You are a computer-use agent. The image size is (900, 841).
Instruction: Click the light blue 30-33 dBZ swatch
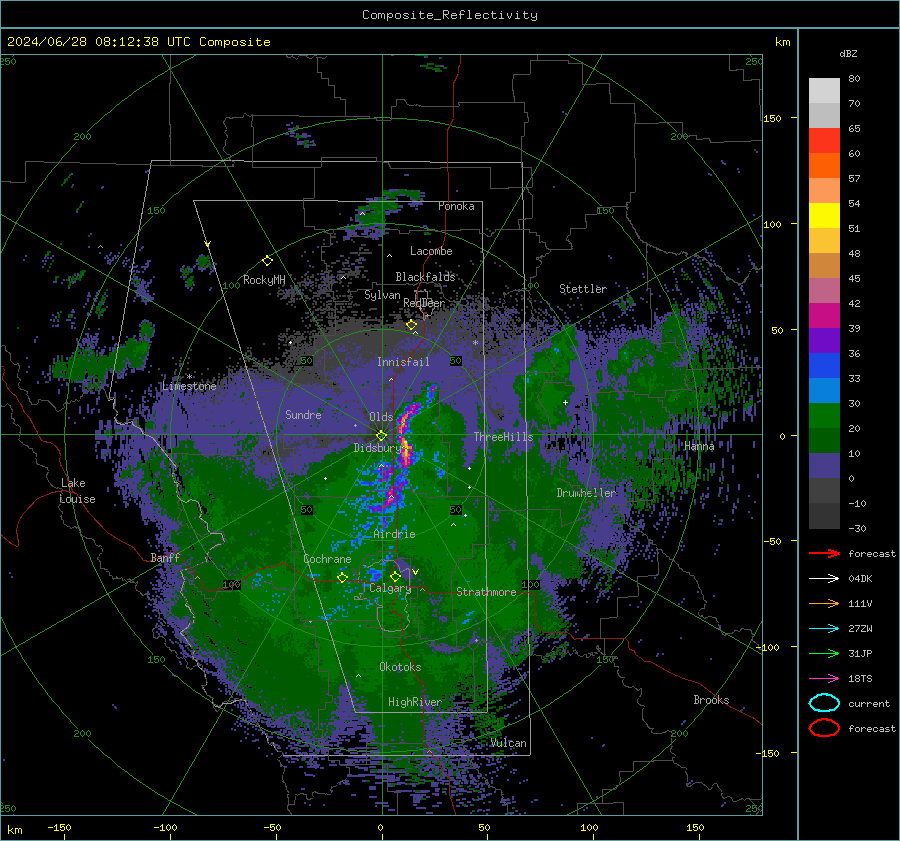click(x=824, y=390)
